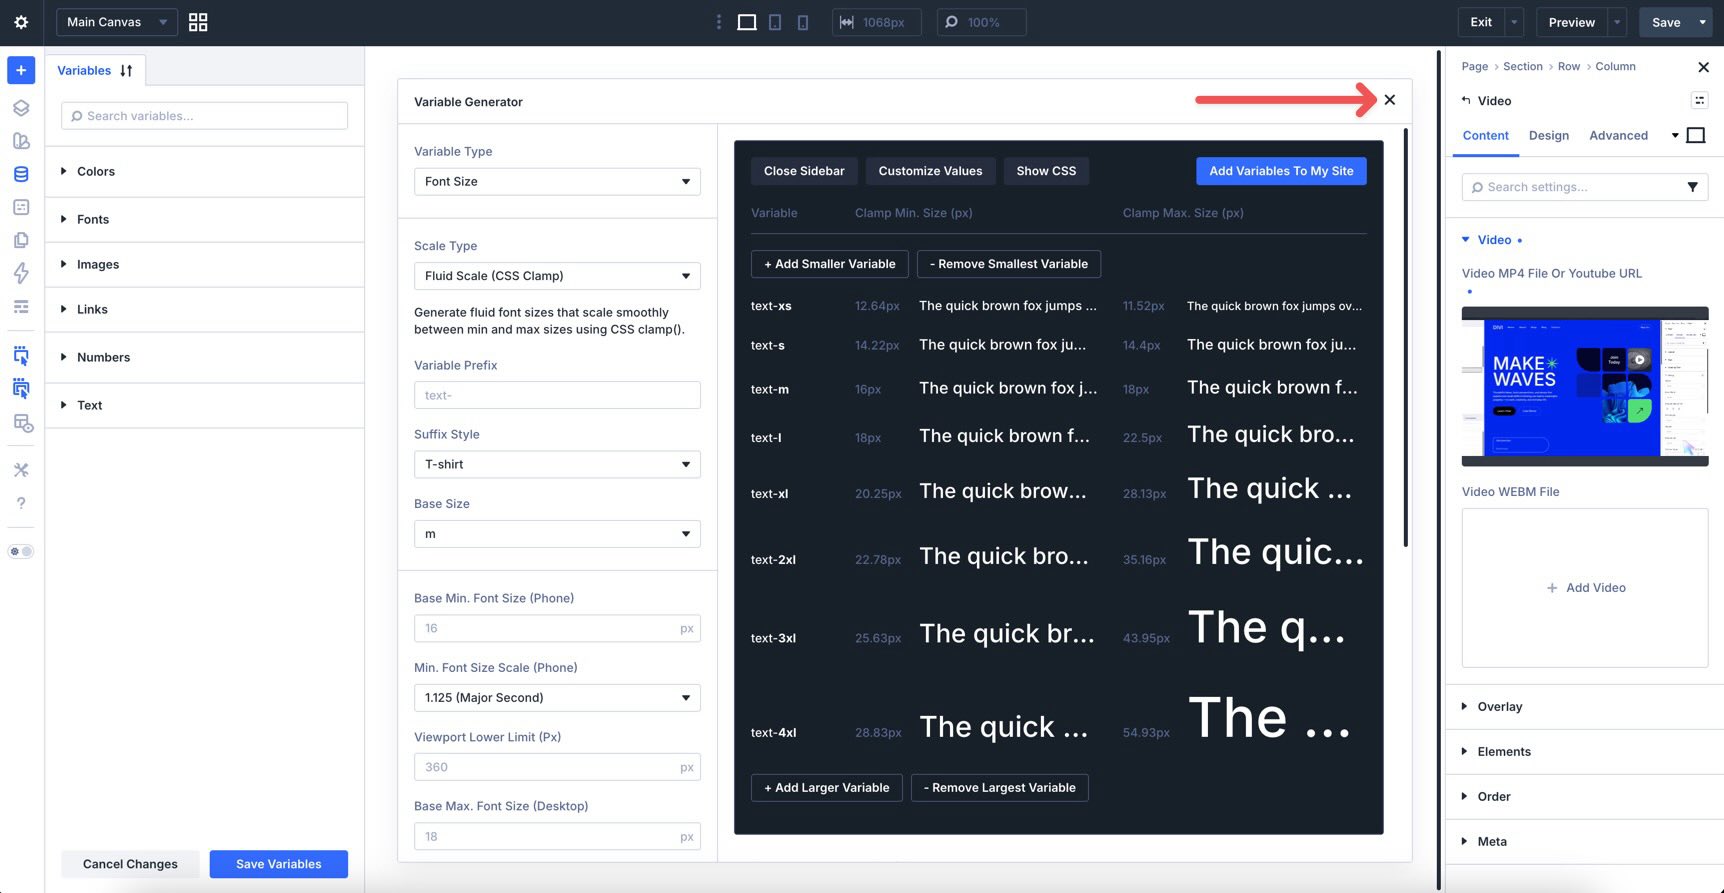This screenshot has height=893, width=1724.
Task: Open the three-dot options in top bar
Action: (x=718, y=22)
